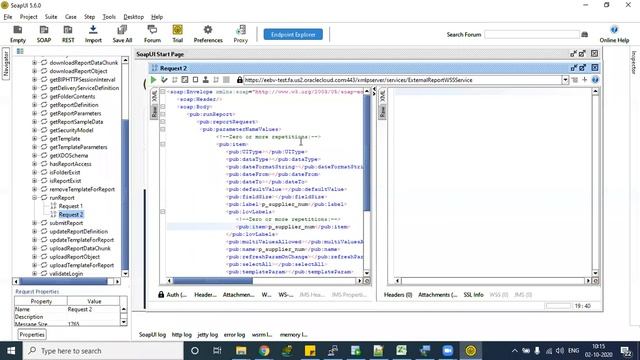Screen dimensions: 640x360
Task: Submit request with green play icon
Action: (153, 80)
